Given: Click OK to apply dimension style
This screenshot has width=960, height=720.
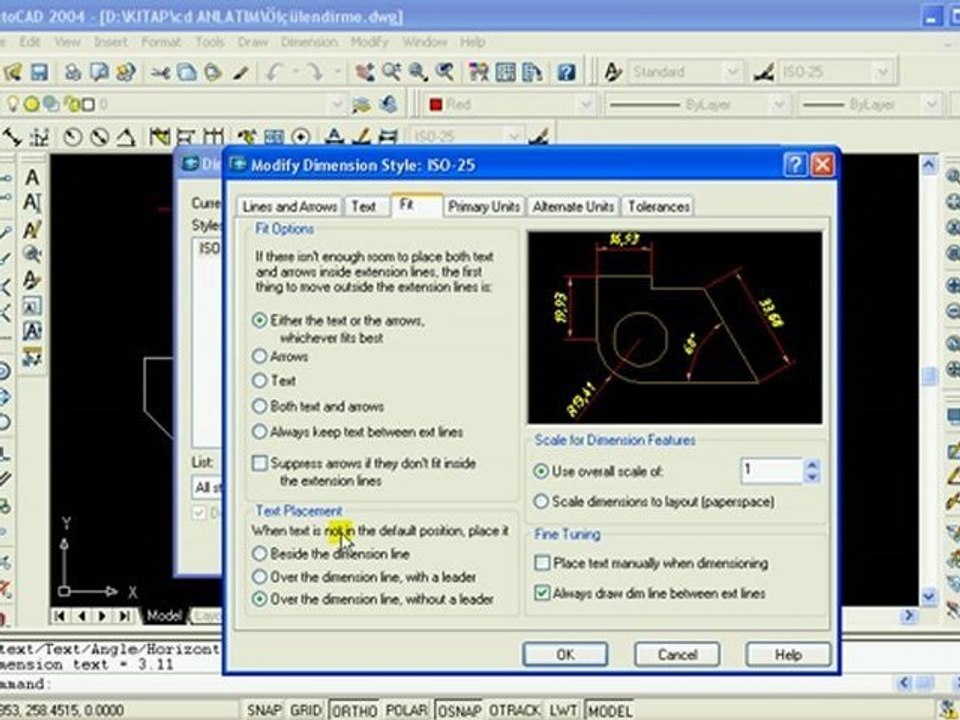Looking at the screenshot, I should (x=565, y=654).
